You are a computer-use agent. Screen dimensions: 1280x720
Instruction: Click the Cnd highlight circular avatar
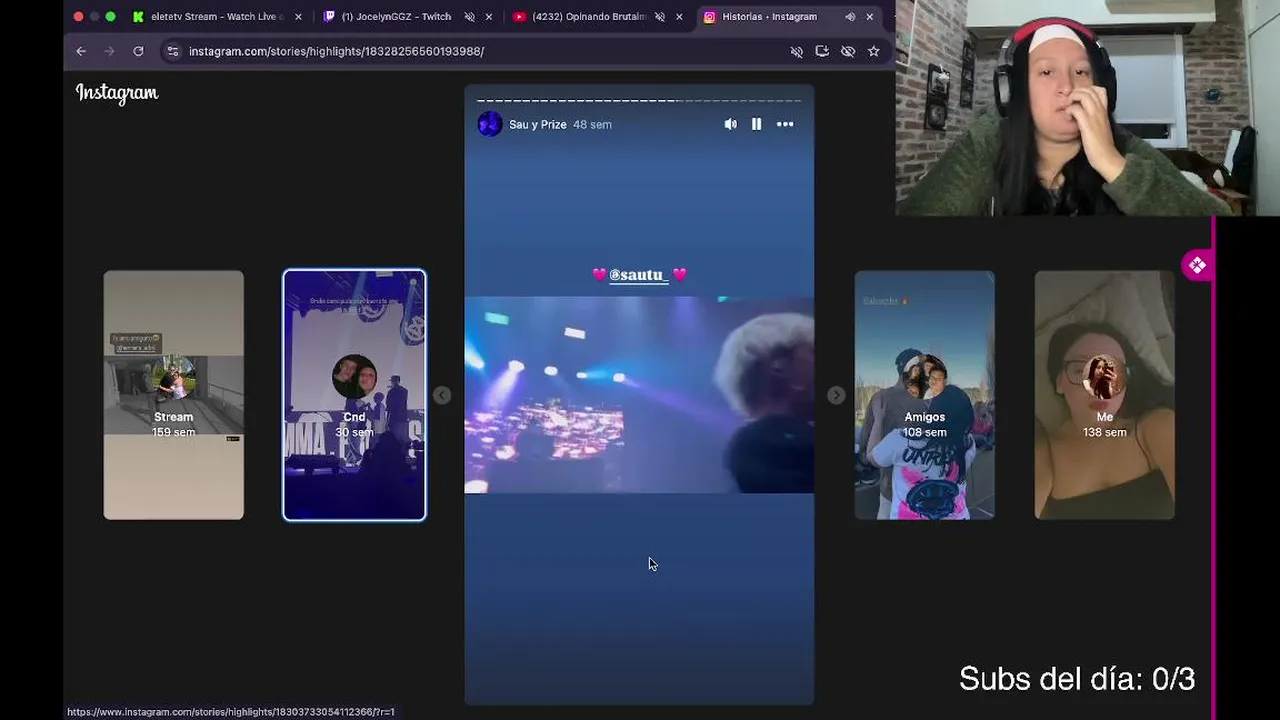(354, 377)
